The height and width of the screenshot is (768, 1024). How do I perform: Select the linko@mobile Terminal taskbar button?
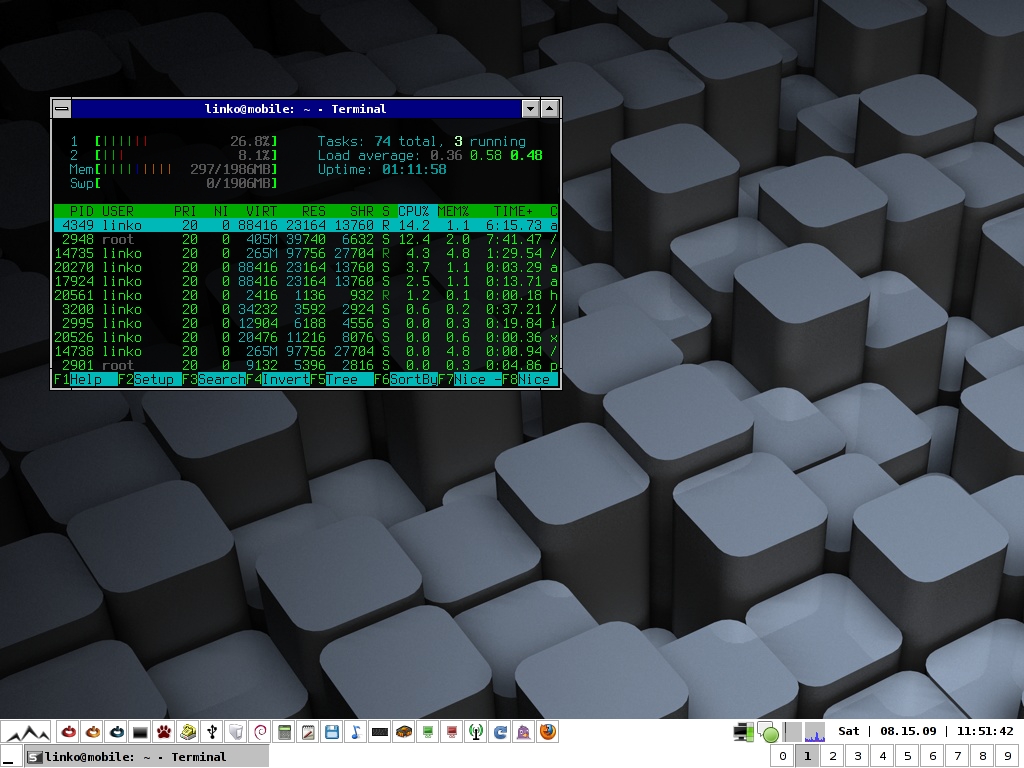click(147, 757)
